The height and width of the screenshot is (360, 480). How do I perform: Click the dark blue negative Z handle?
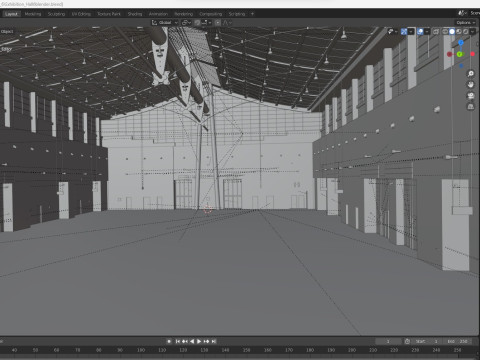(x=461, y=66)
